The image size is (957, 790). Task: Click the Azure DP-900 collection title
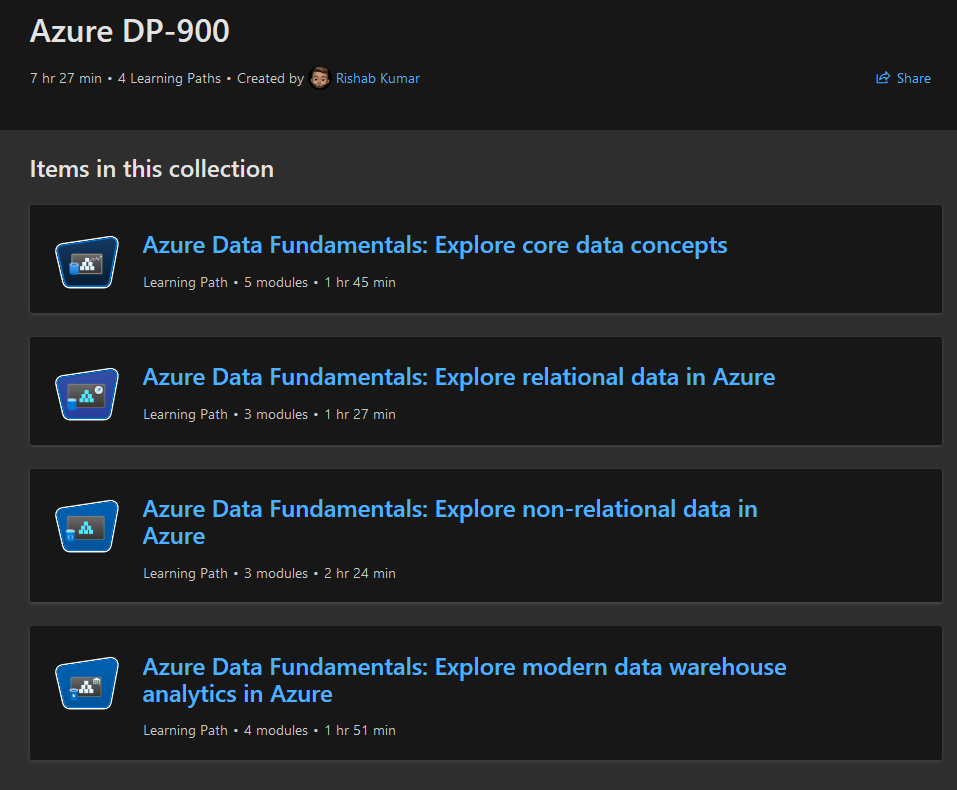click(129, 31)
